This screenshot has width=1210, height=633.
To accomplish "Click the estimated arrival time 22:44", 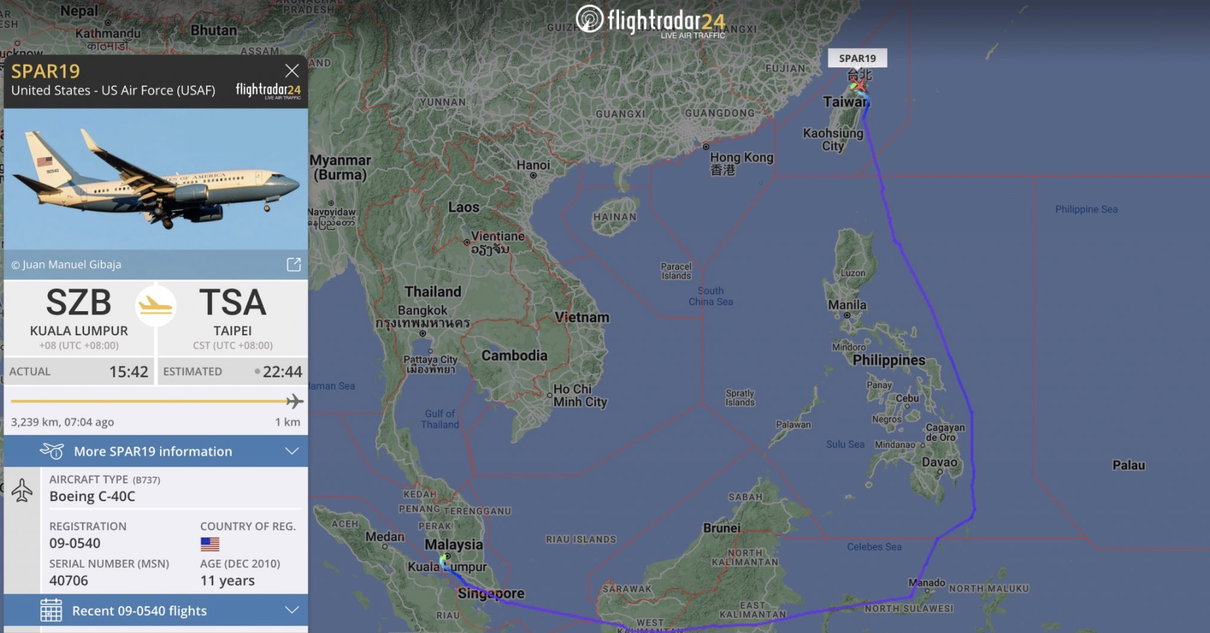I will (x=282, y=371).
